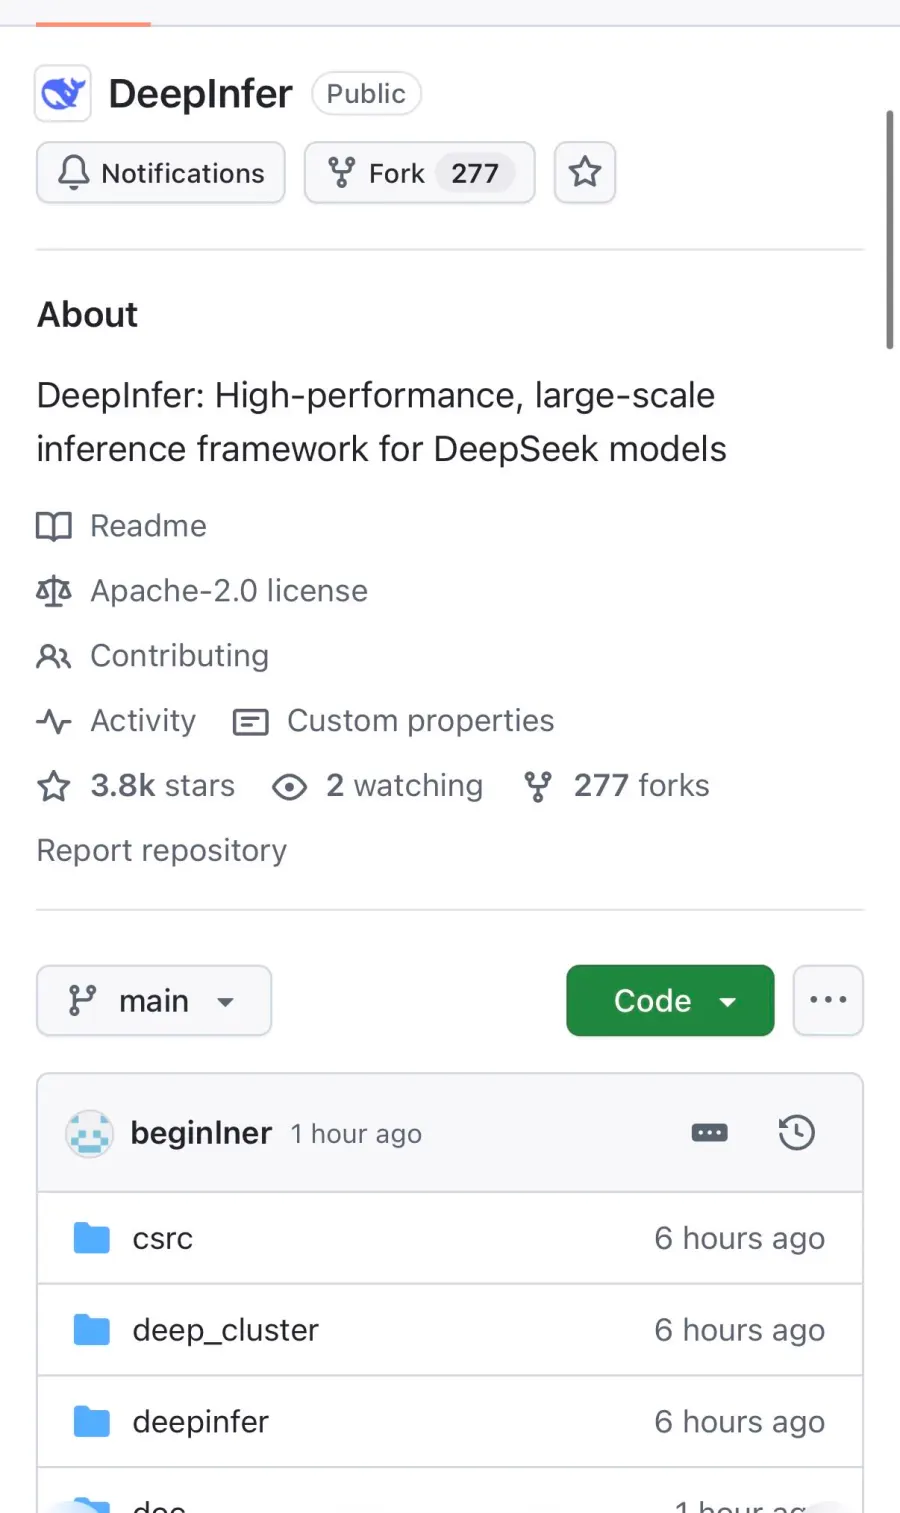Open the Notifications button

[161, 173]
